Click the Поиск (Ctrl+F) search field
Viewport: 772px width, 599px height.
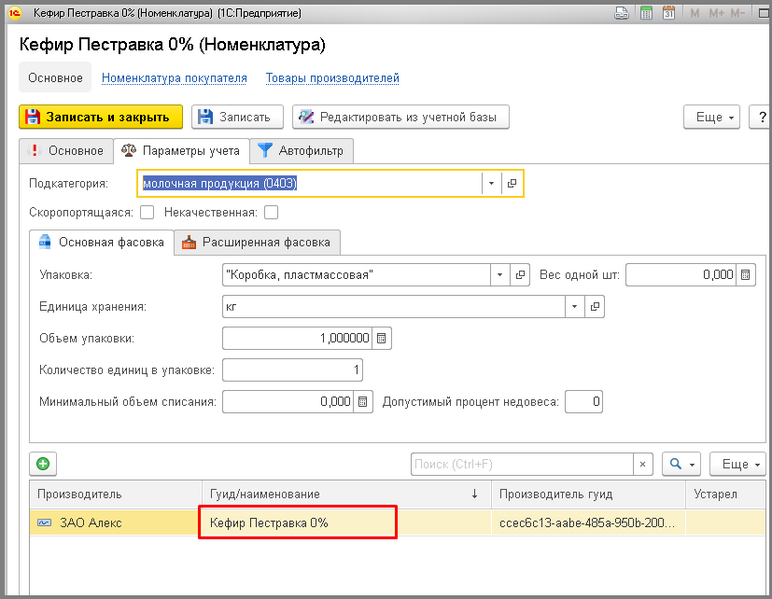tap(522, 464)
